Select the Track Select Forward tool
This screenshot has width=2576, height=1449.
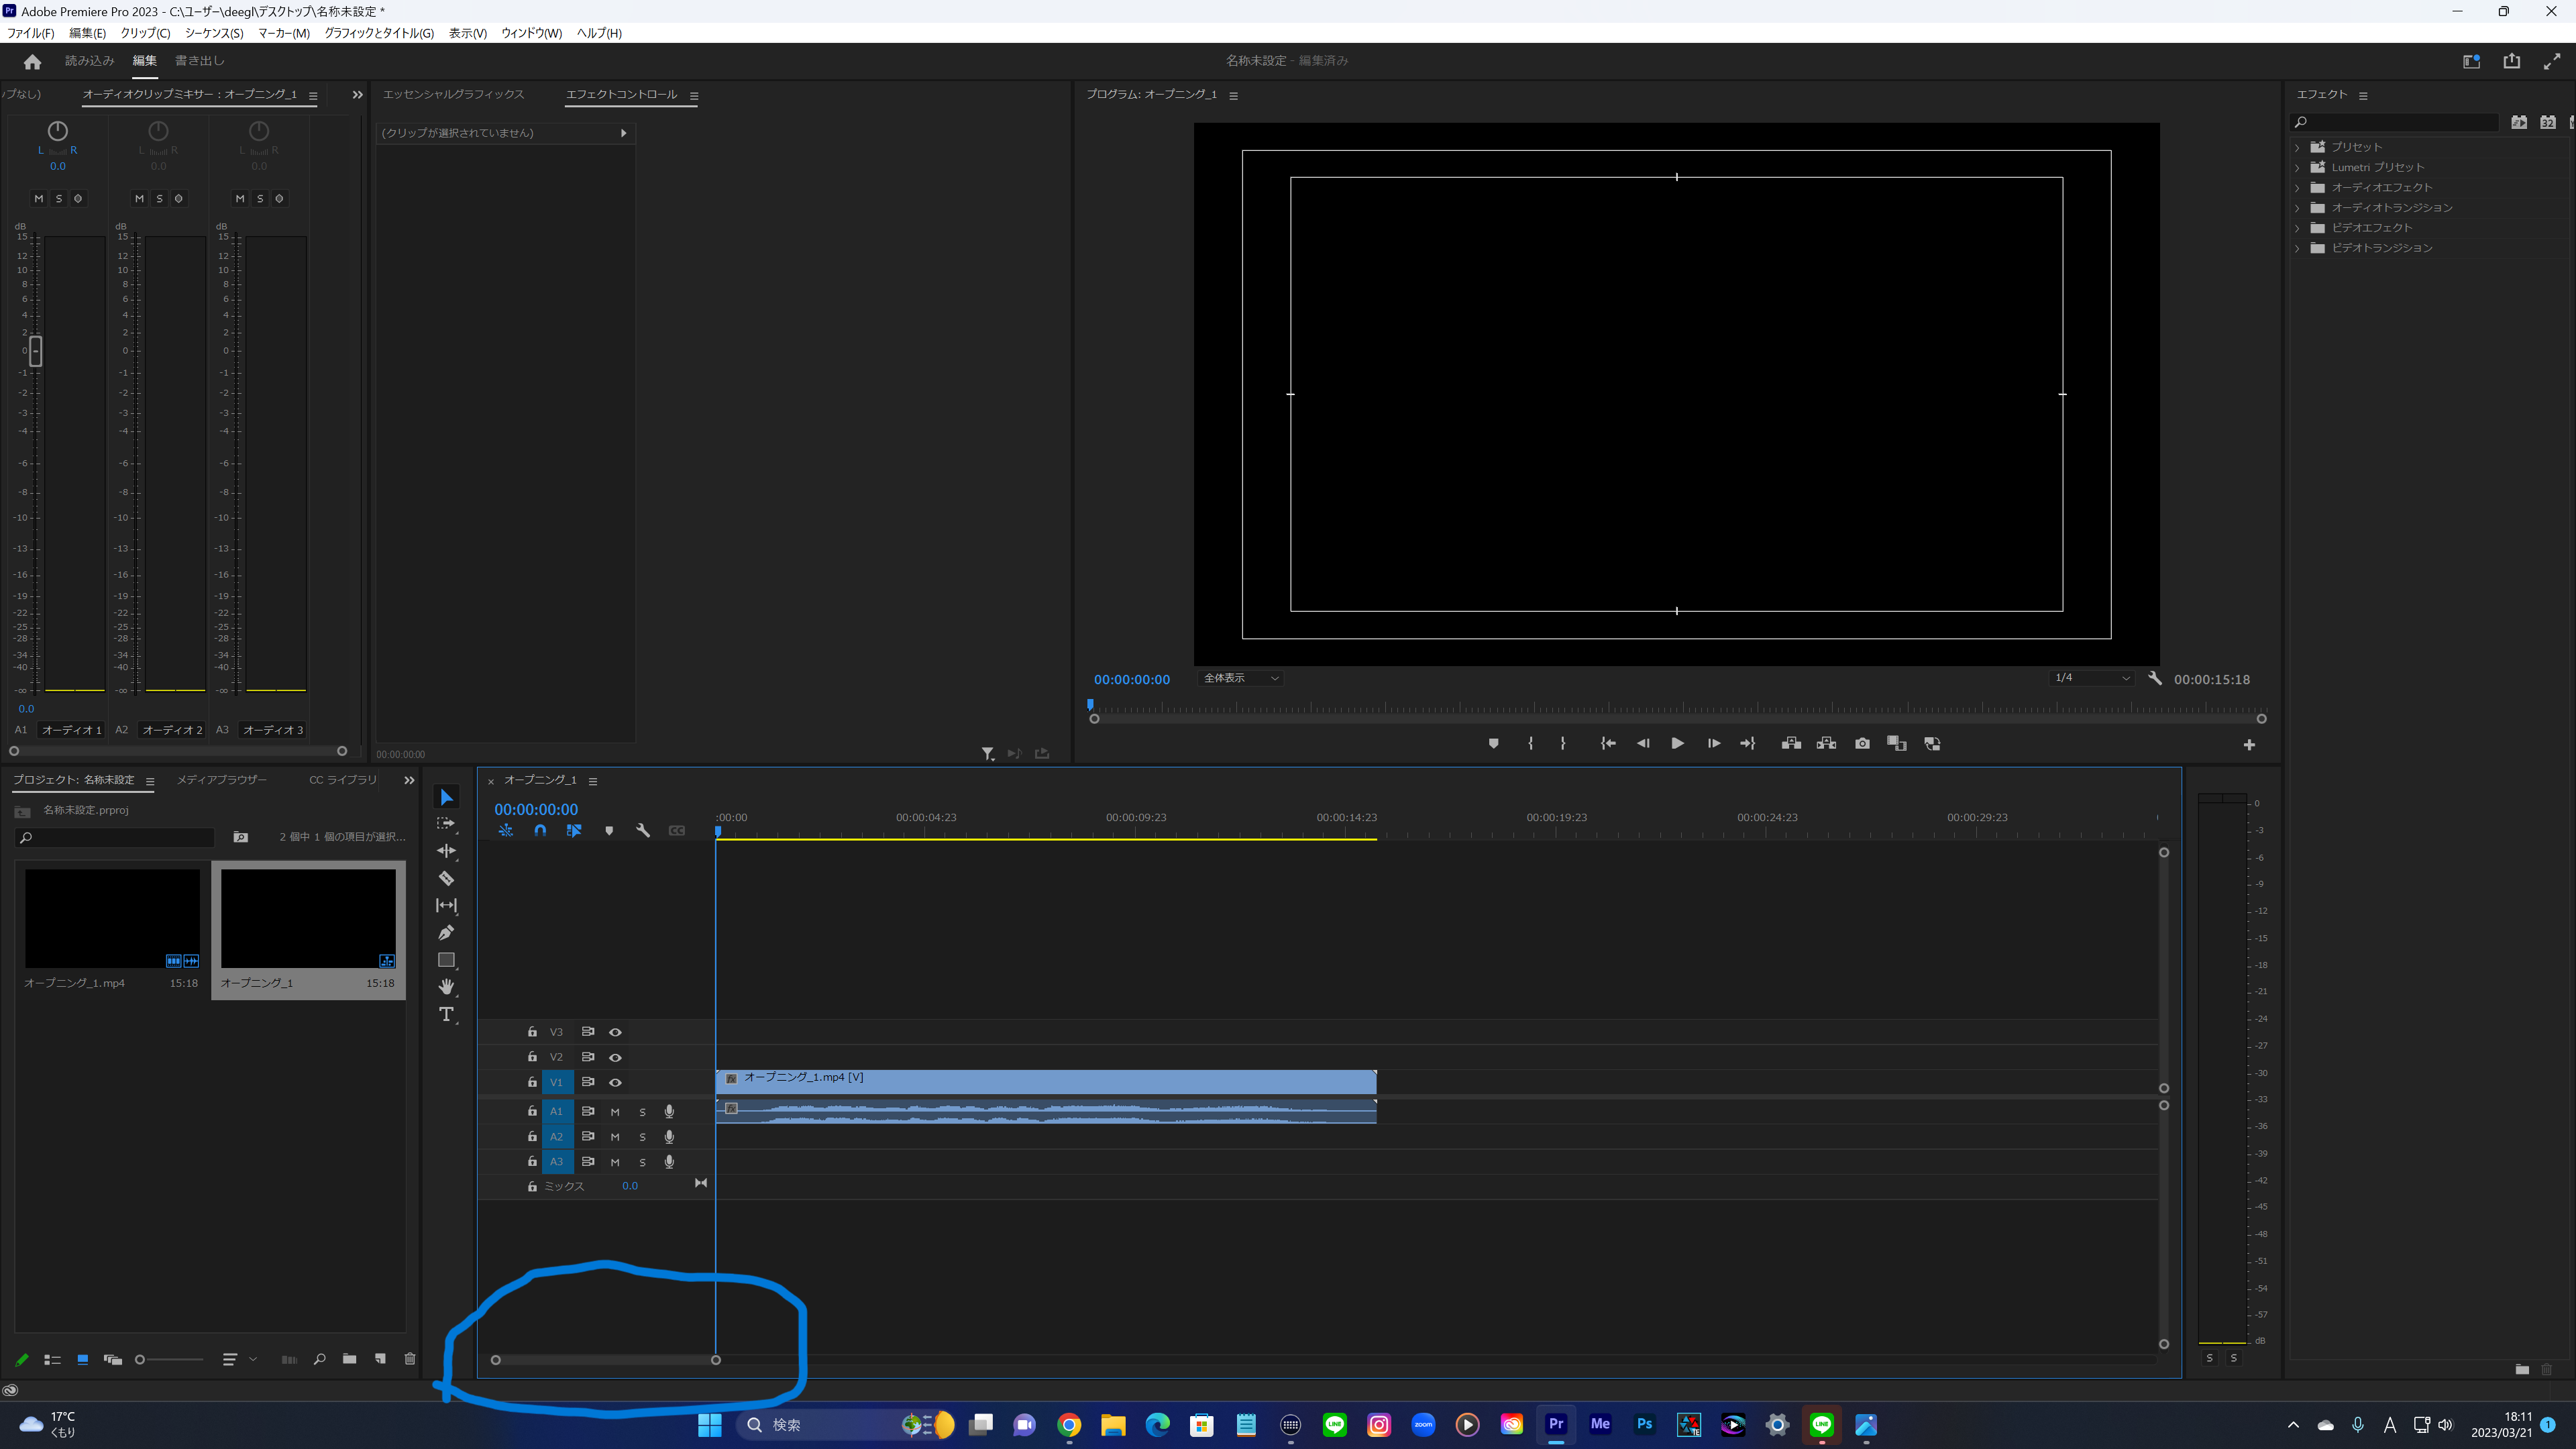click(446, 824)
